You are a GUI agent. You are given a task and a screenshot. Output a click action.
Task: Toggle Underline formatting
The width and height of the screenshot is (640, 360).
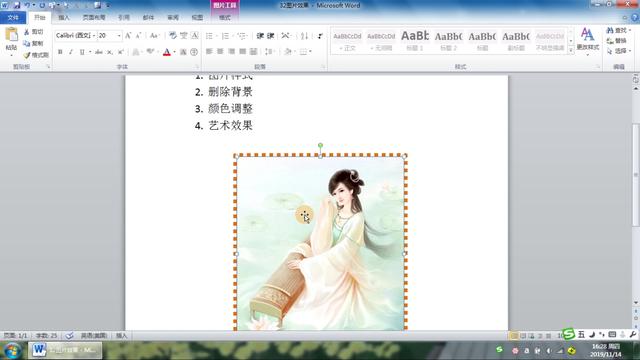tap(82, 52)
